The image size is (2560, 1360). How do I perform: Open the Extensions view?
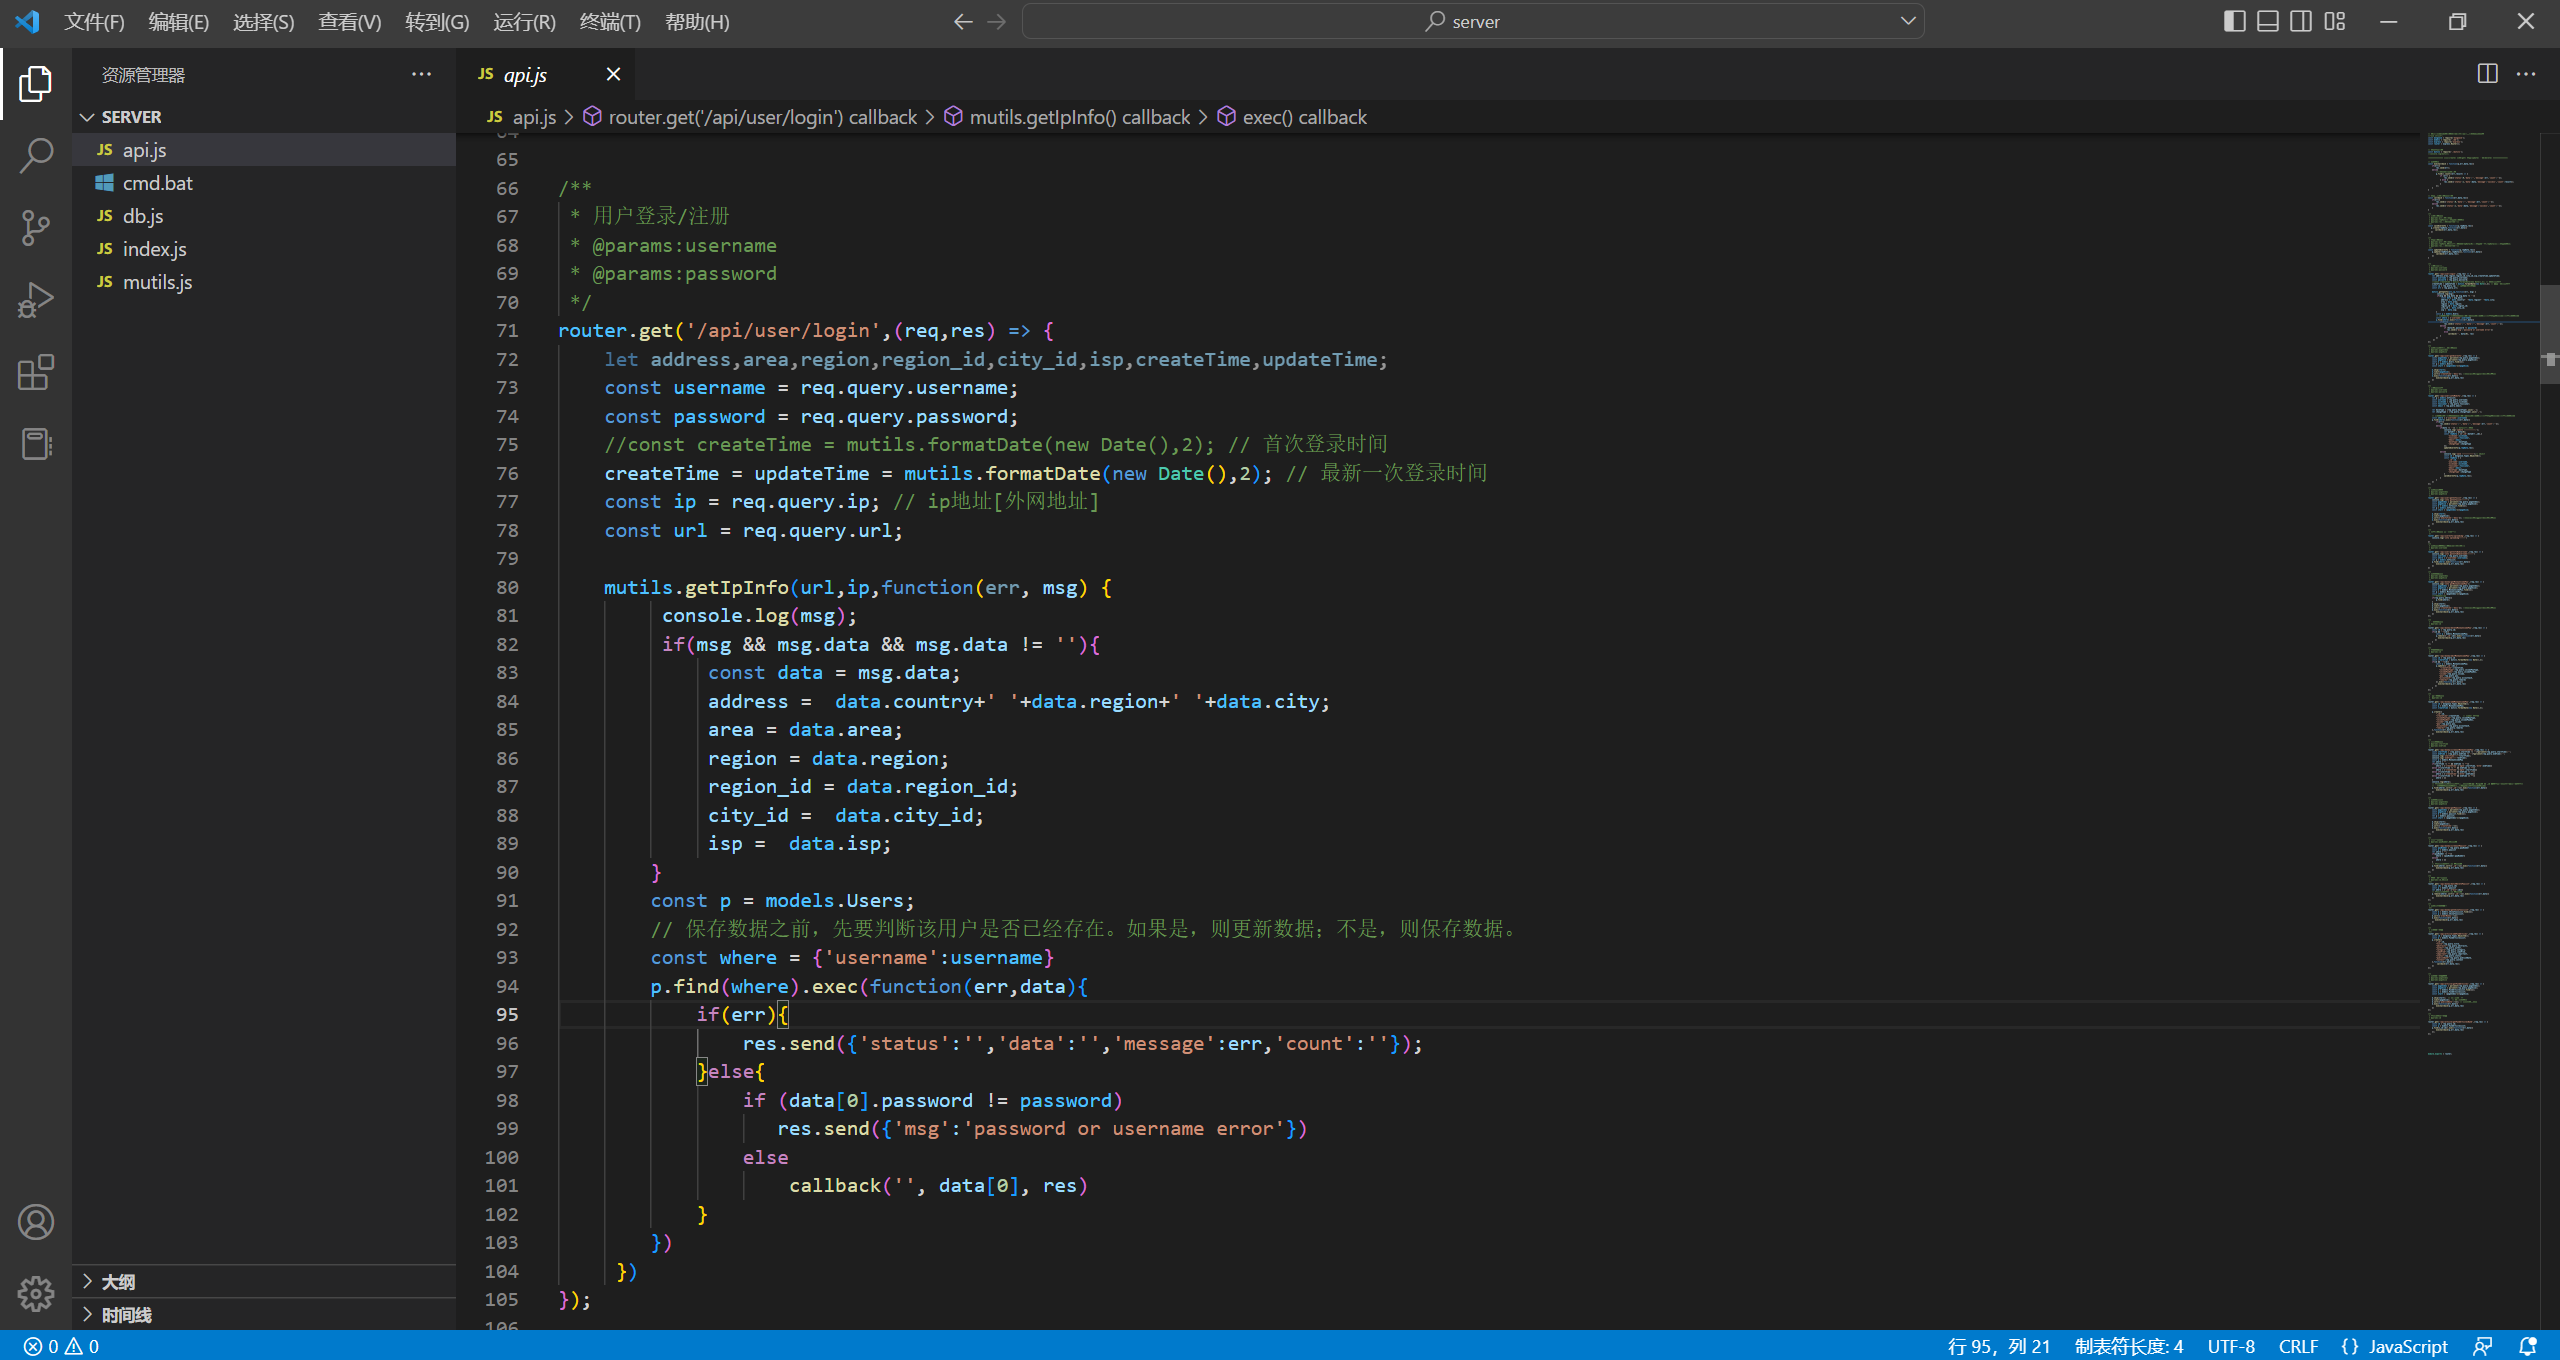click(35, 372)
